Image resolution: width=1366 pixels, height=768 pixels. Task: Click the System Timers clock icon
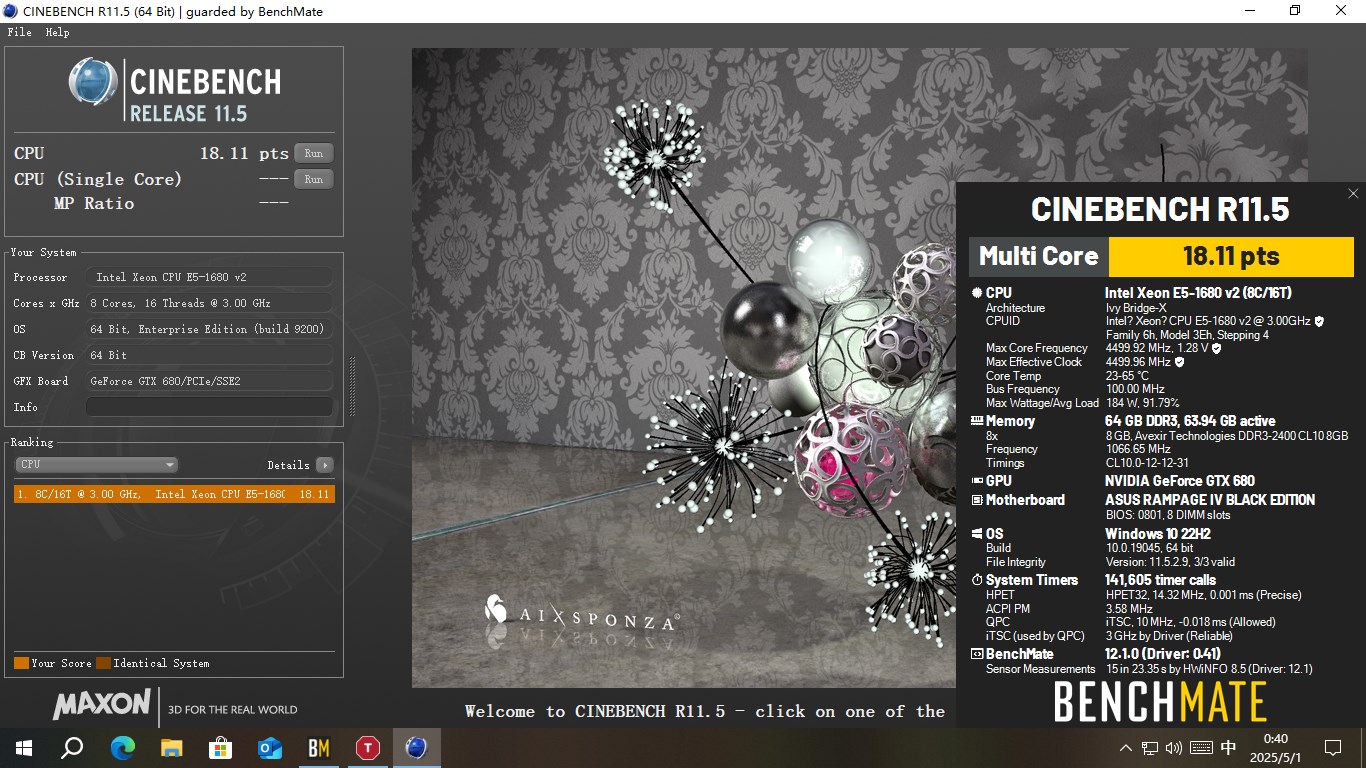tap(977, 580)
